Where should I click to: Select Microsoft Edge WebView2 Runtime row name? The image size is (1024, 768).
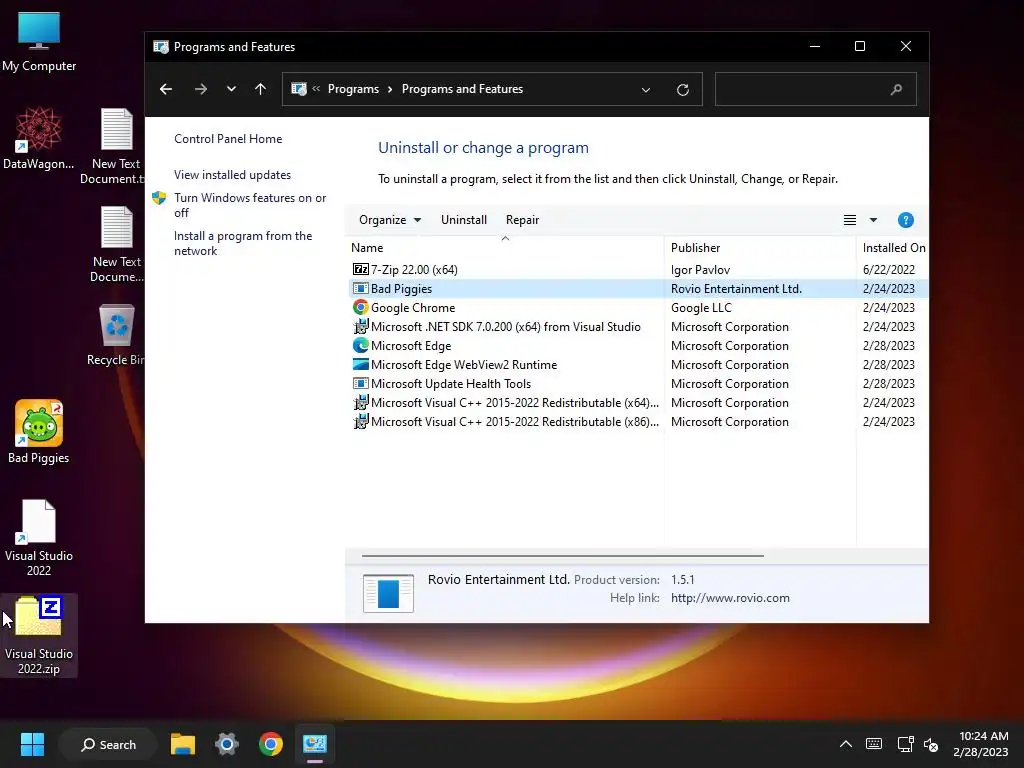(x=464, y=365)
